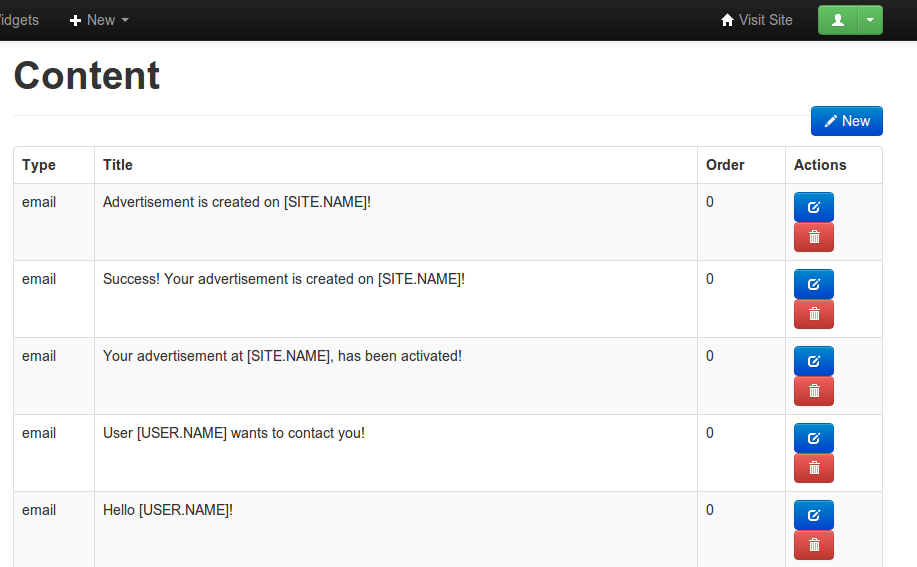Select the 'User [USER.NAME] wants to contact you!' title text

(x=234, y=433)
